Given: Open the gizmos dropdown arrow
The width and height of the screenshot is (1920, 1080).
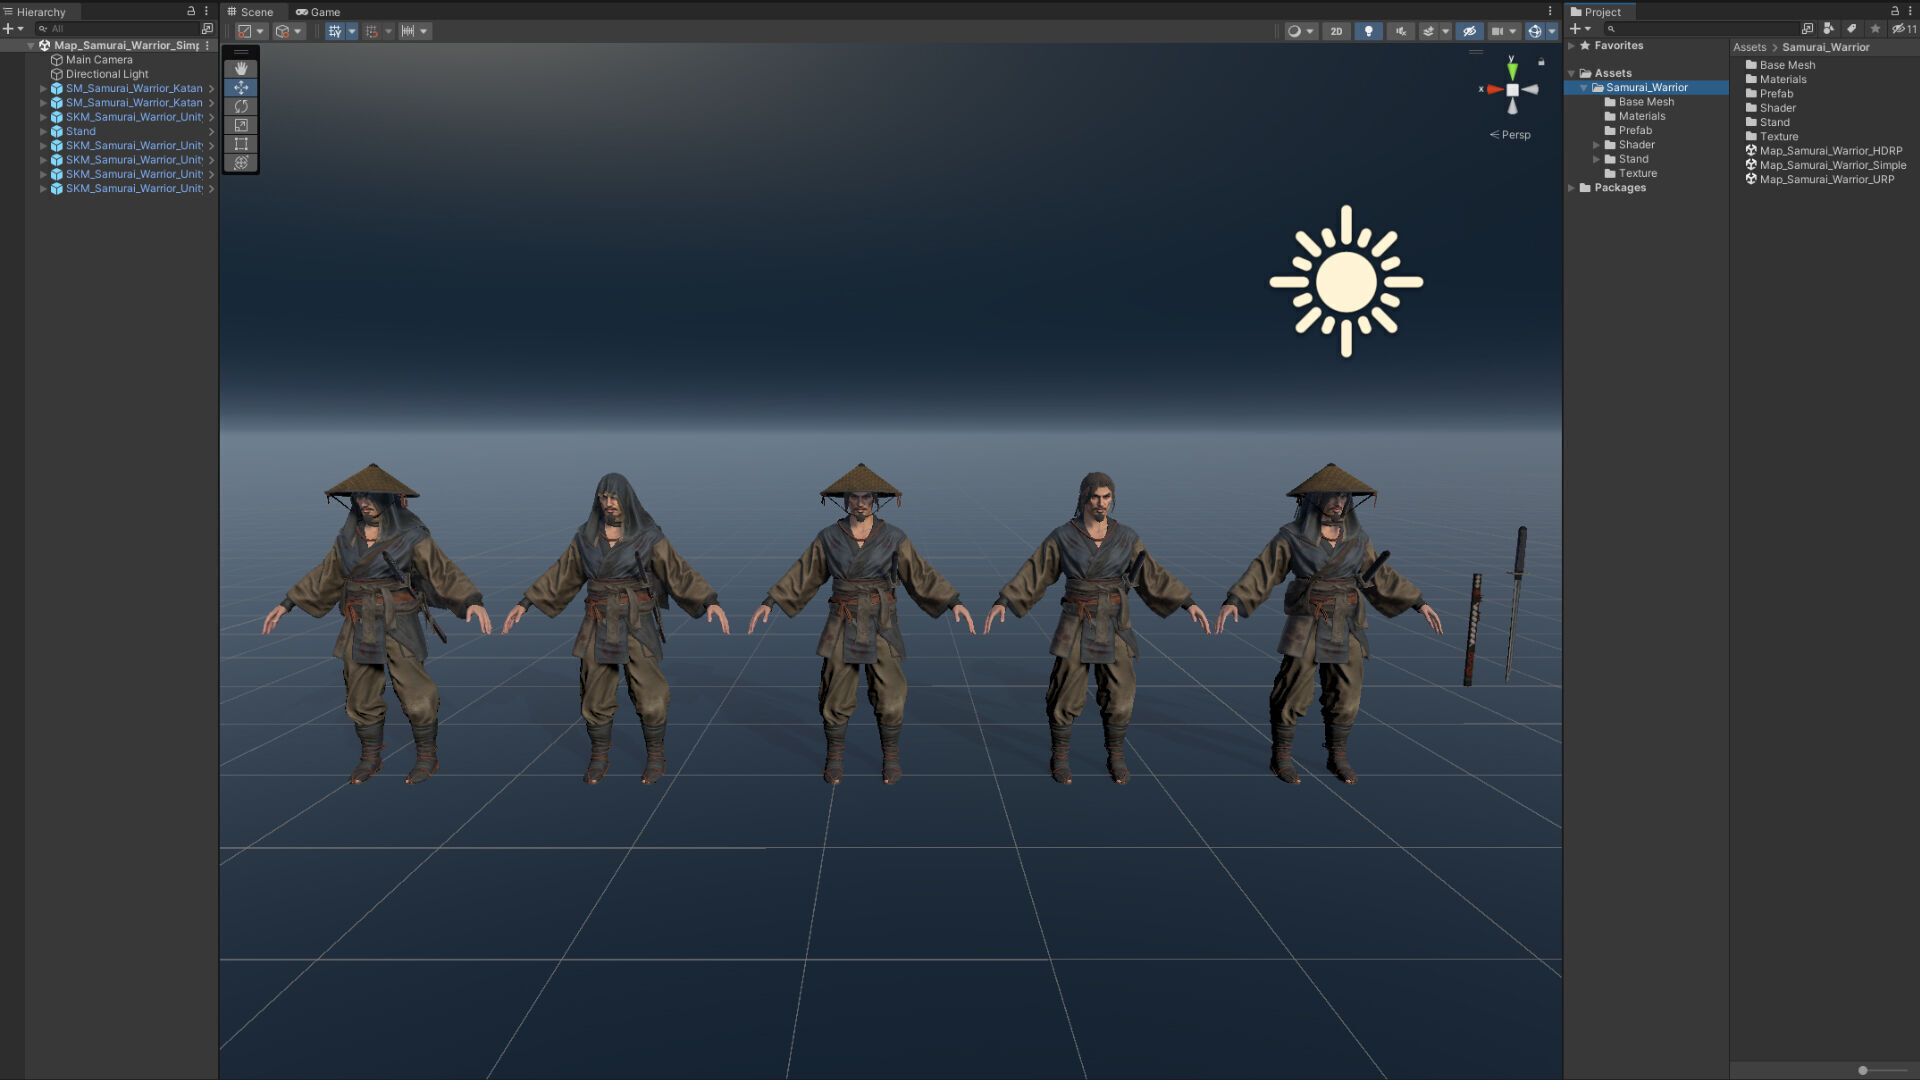Looking at the screenshot, I should [1552, 31].
